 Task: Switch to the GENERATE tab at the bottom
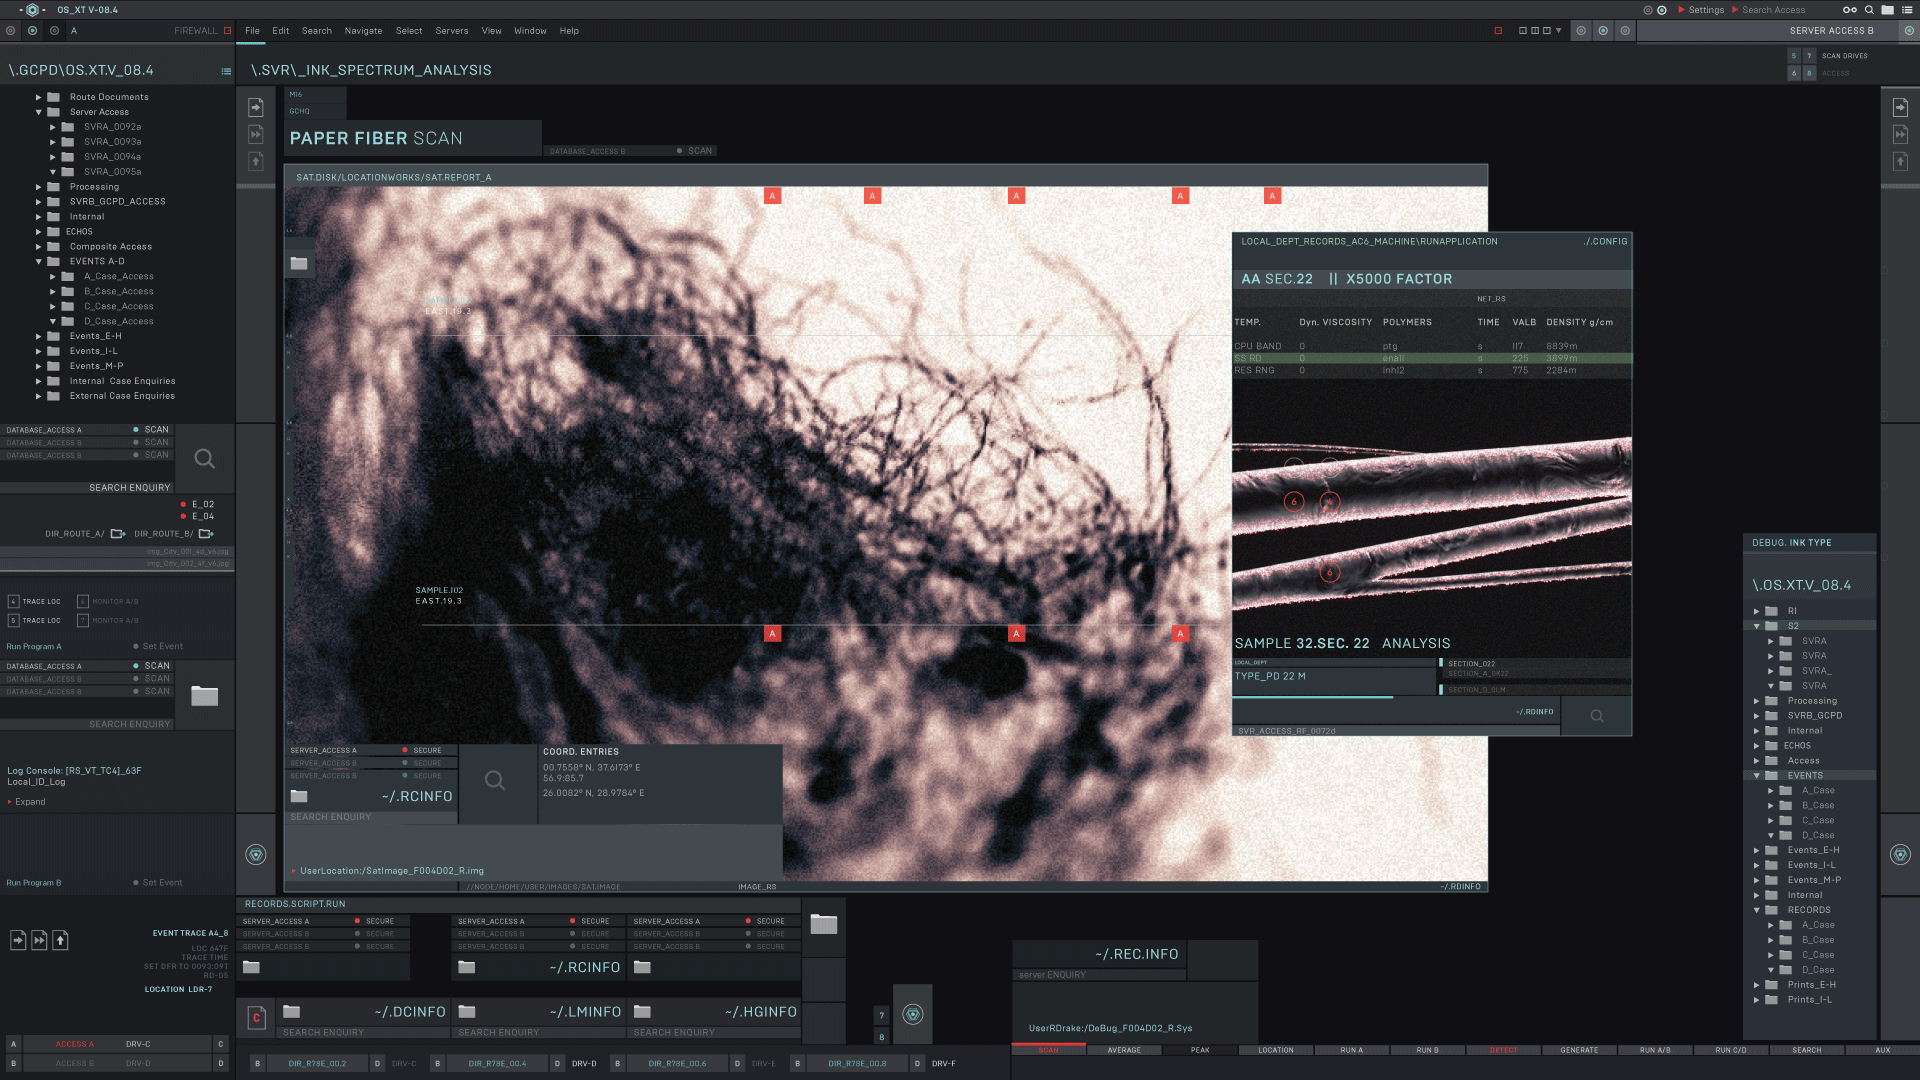tap(1579, 1051)
